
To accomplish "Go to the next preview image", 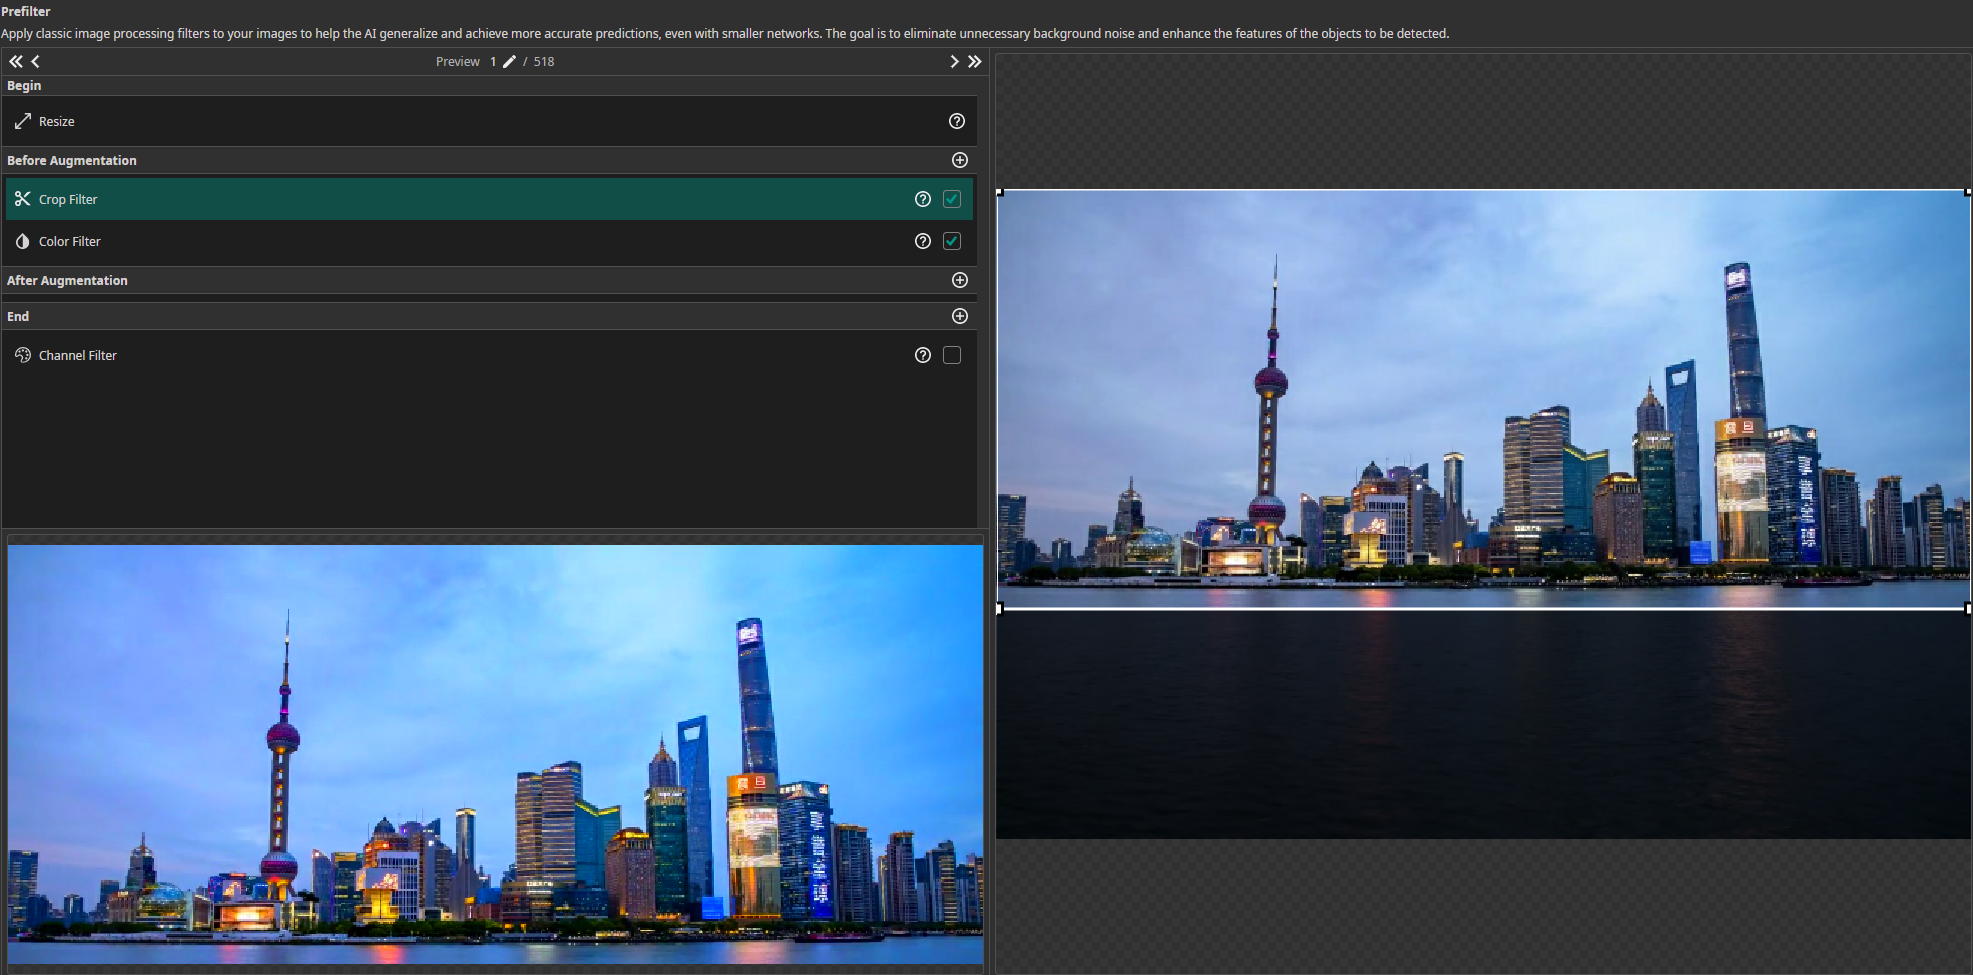I will [x=953, y=61].
